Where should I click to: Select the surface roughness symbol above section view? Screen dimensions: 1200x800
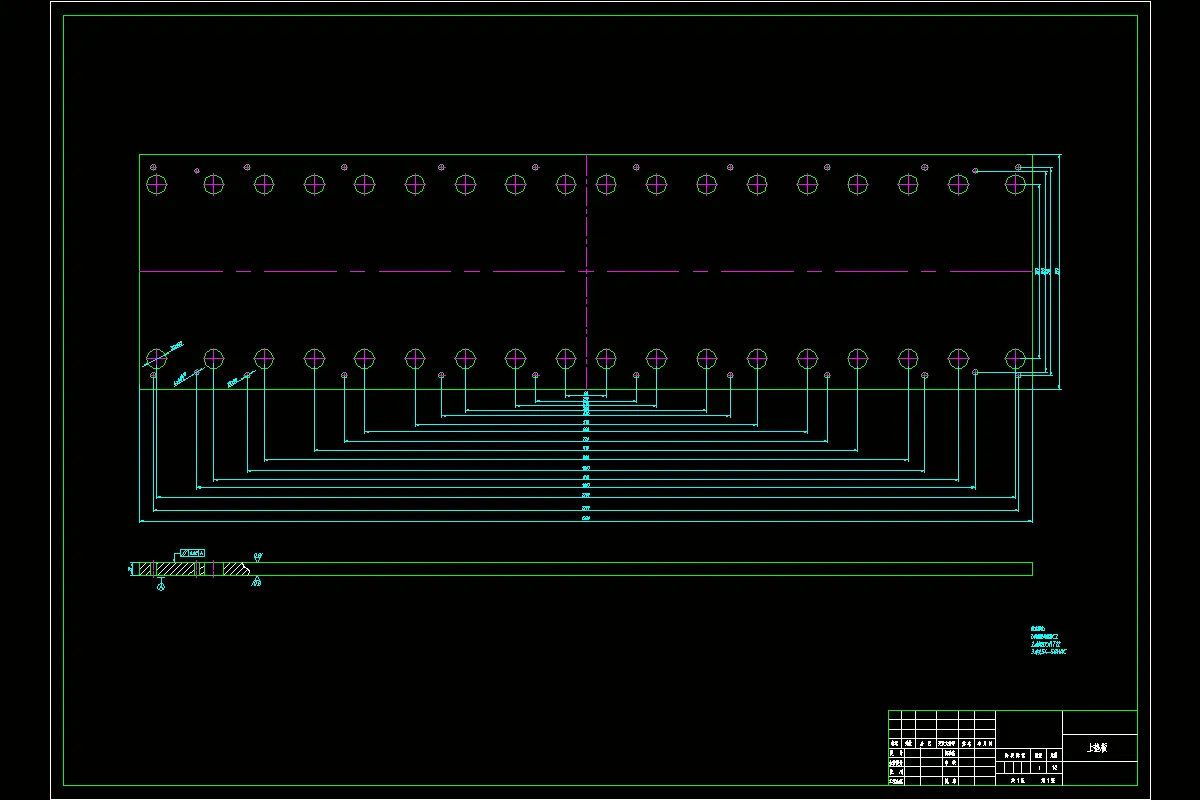258,555
